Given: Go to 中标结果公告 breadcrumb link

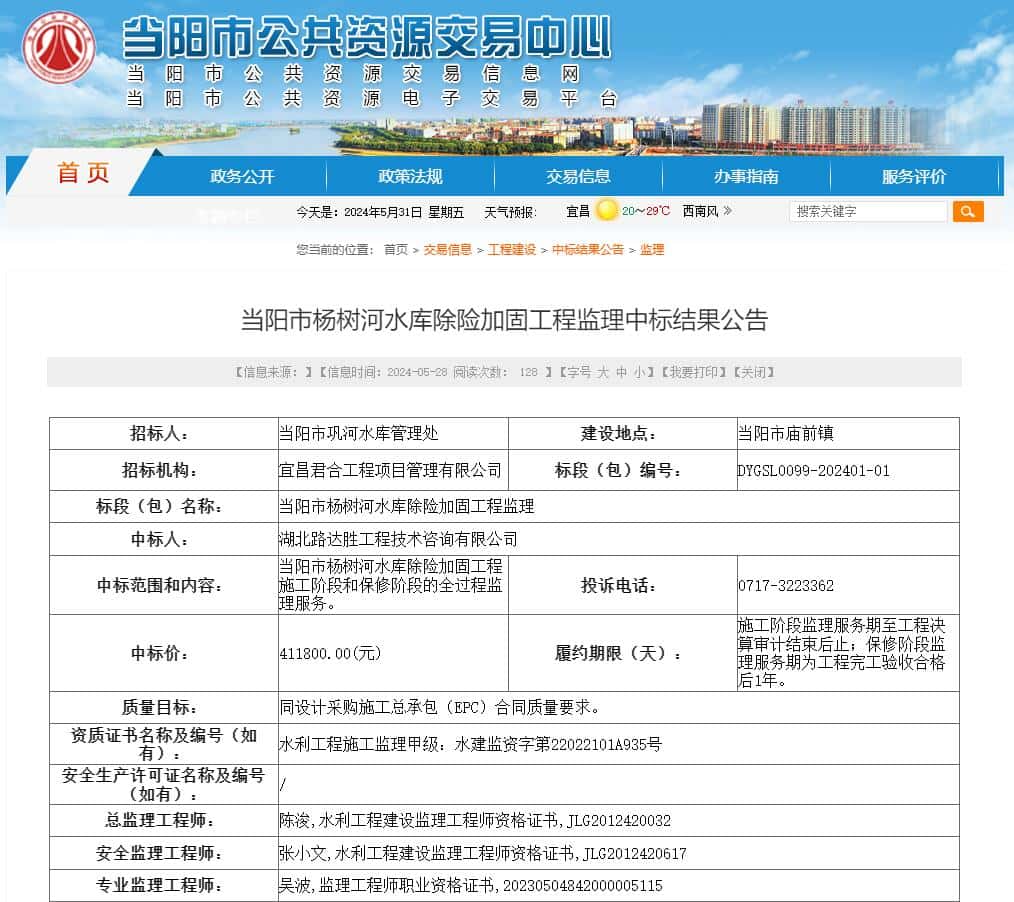Looking at the screenshot, I should point(587,250).
